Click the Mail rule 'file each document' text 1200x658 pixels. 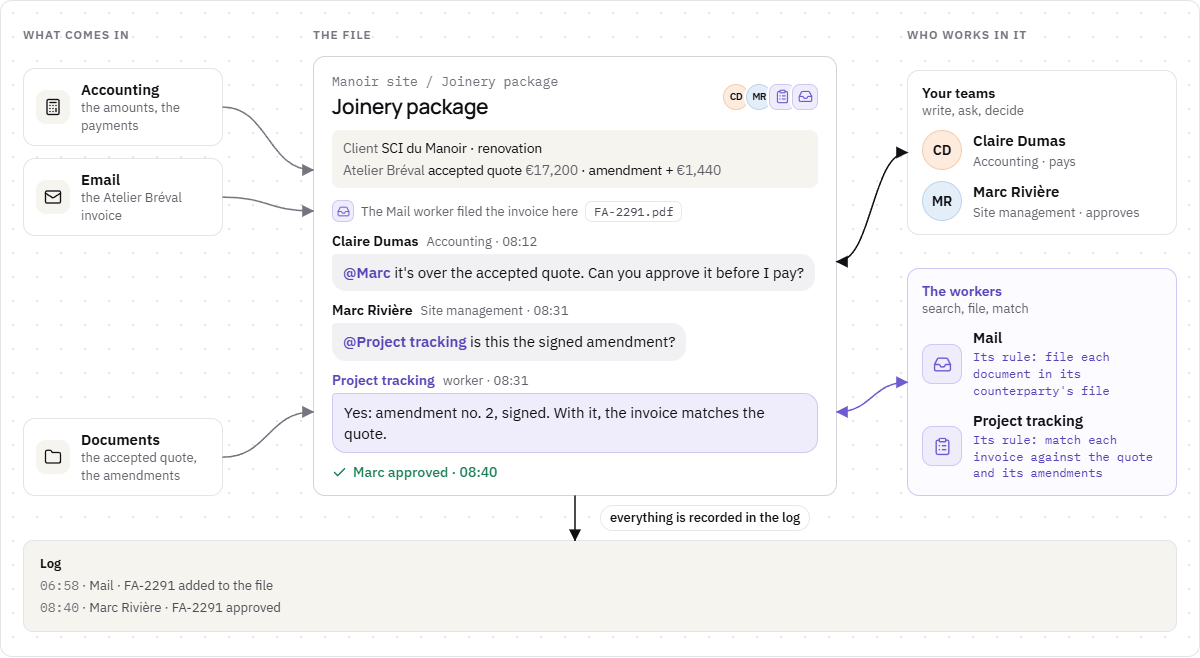pyautogui.click(x=1041, y=374)
